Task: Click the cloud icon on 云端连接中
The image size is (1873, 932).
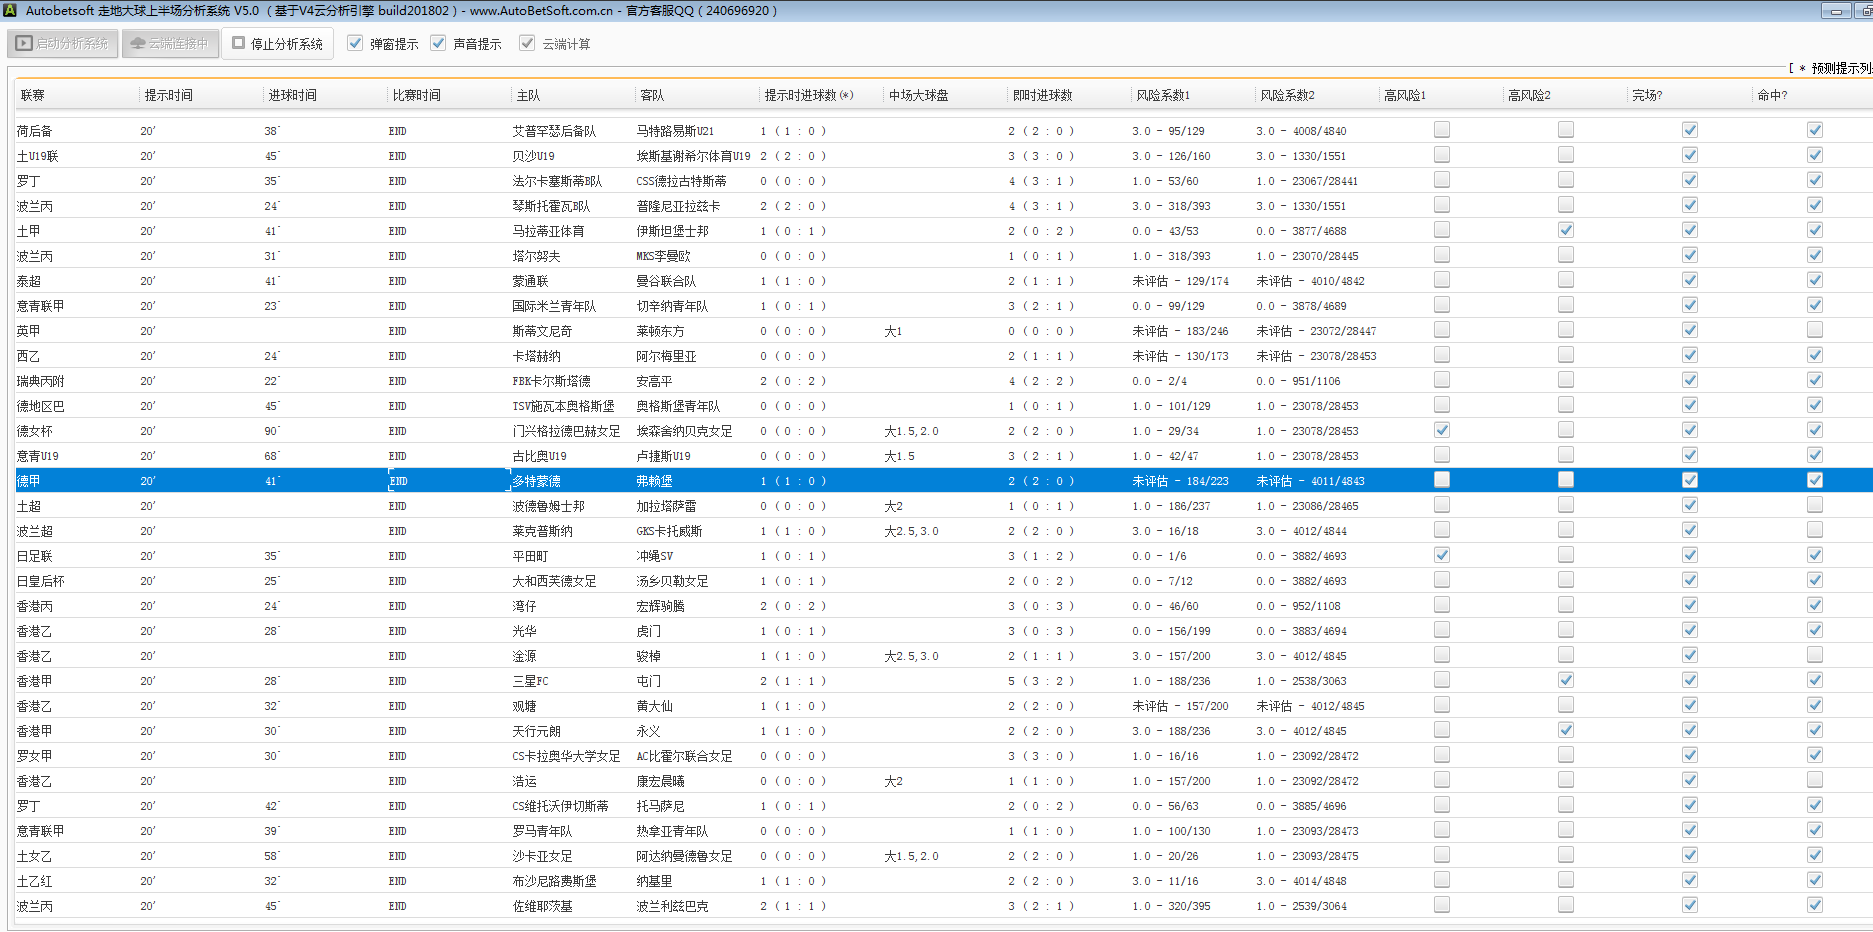Action: tap(138, 44)
